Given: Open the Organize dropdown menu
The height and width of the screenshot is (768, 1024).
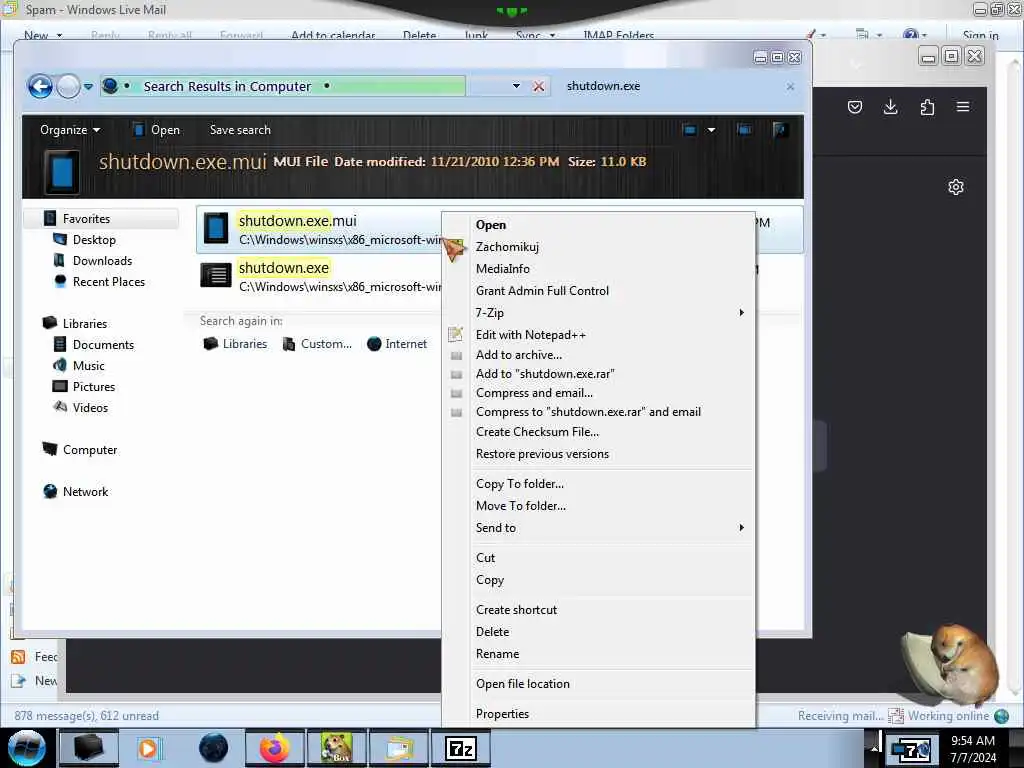Looking at the screenshot, I should point(70,130).
